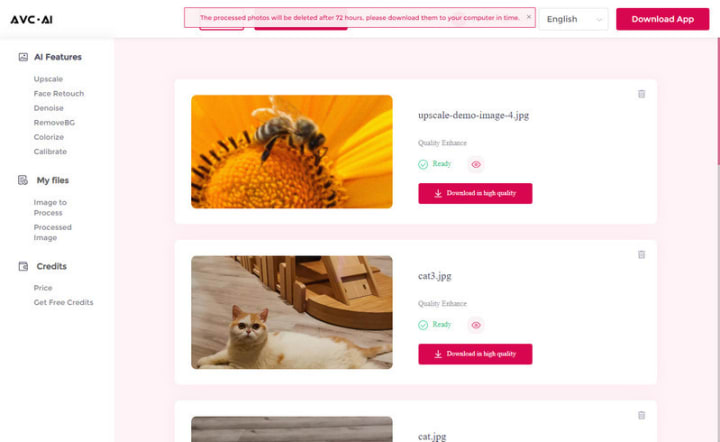Preview cat3.jpg using the eye icon

[x=476, y=325]
